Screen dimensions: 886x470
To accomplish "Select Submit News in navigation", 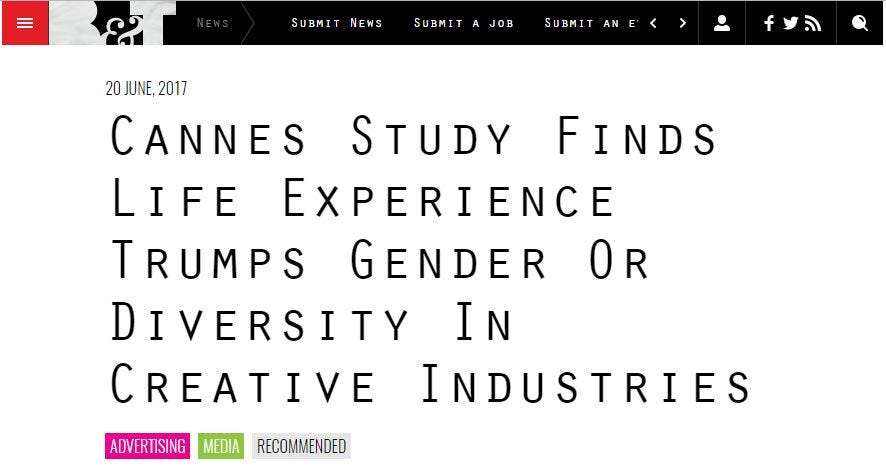I will tap(337, 23).
